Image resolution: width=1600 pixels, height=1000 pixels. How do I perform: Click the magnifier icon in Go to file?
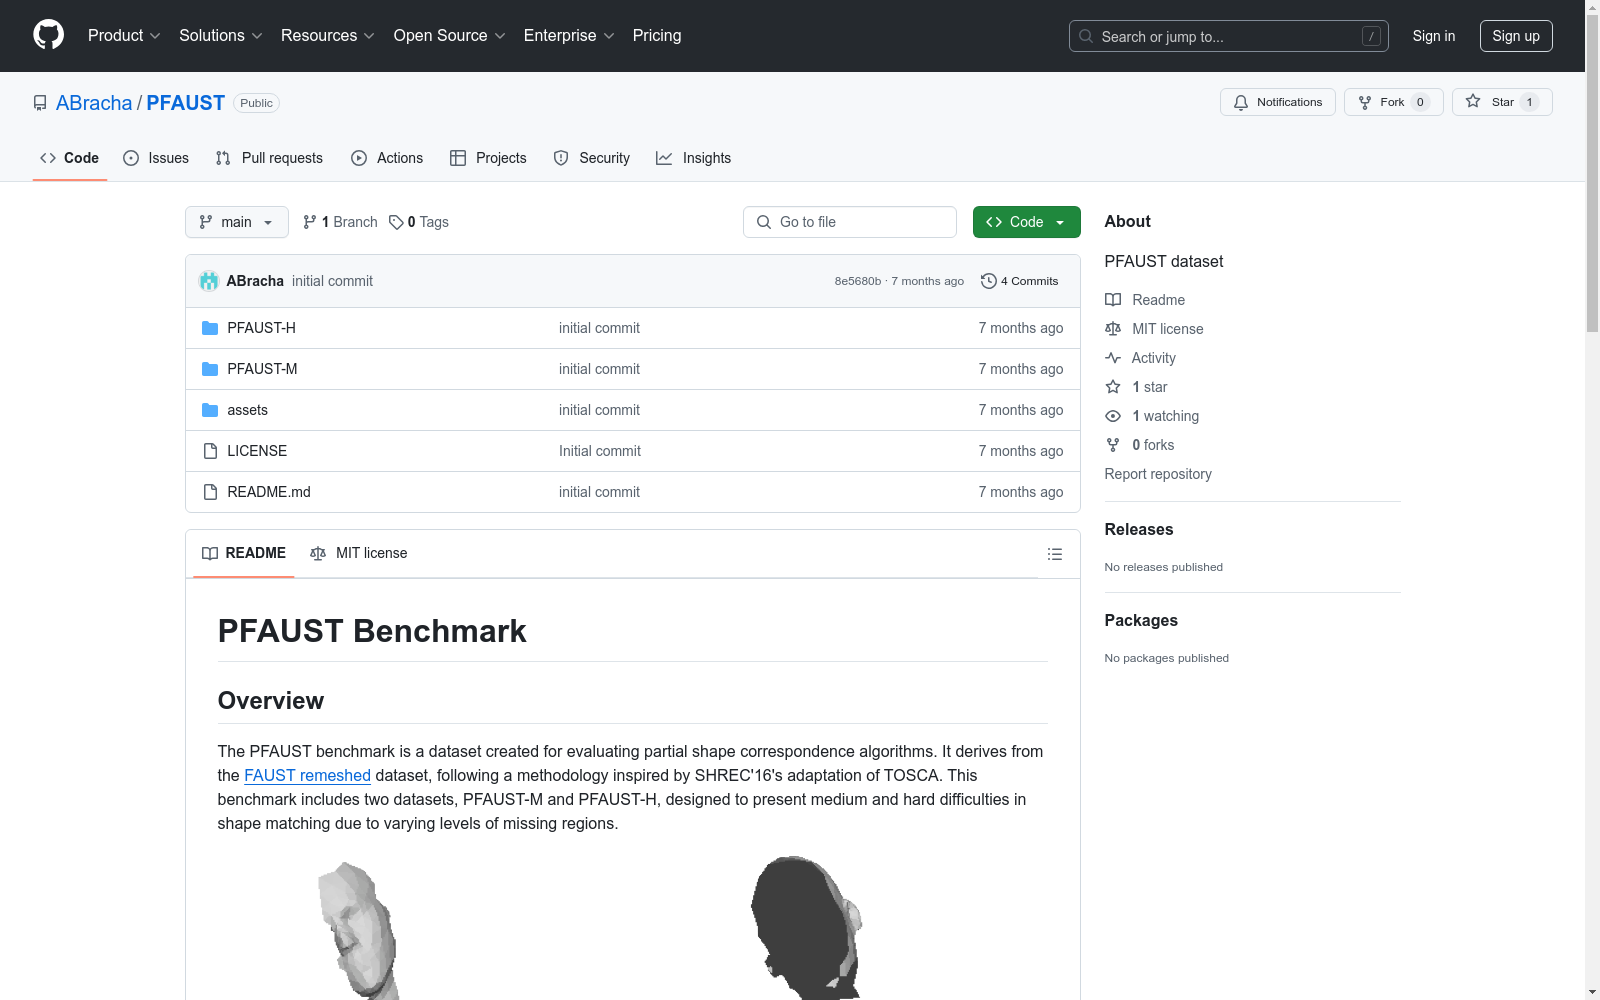(764, 222)
